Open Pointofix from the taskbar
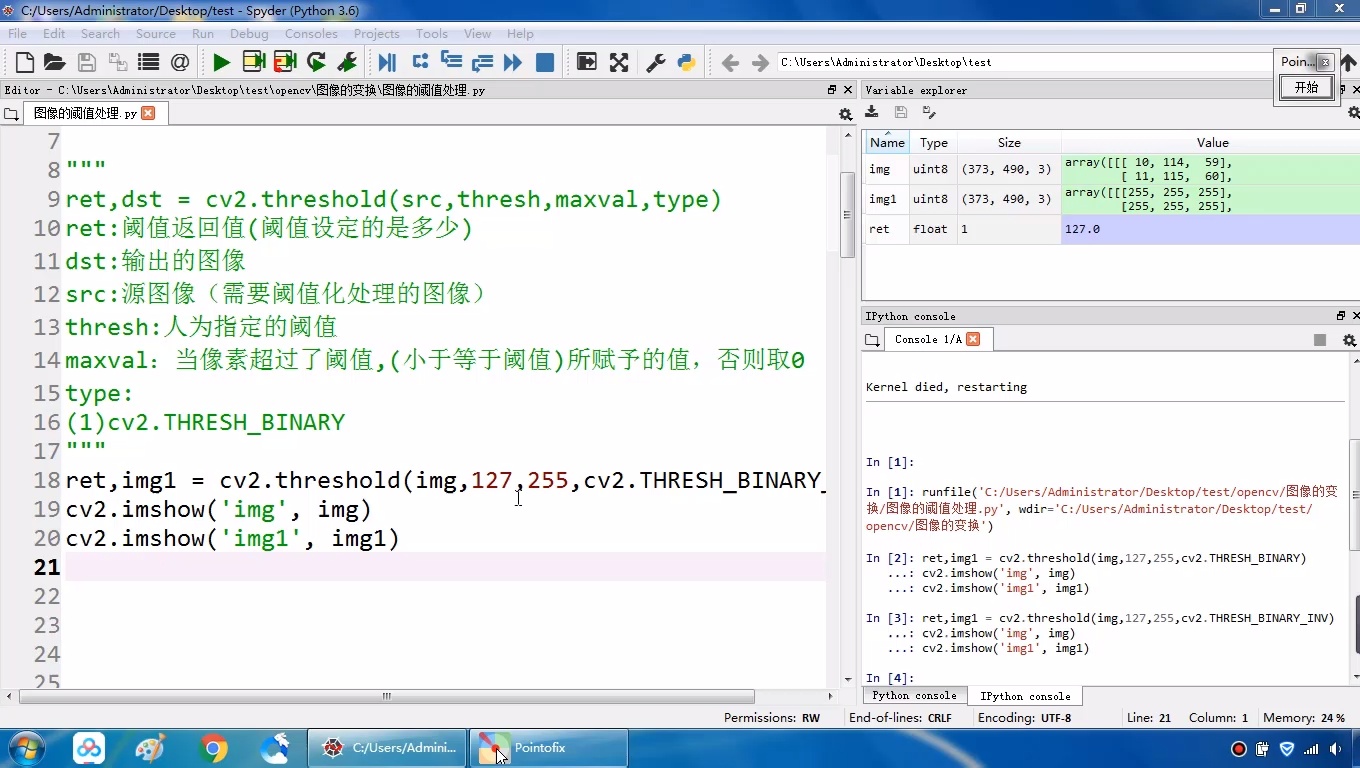 click(x=548, y=747)
